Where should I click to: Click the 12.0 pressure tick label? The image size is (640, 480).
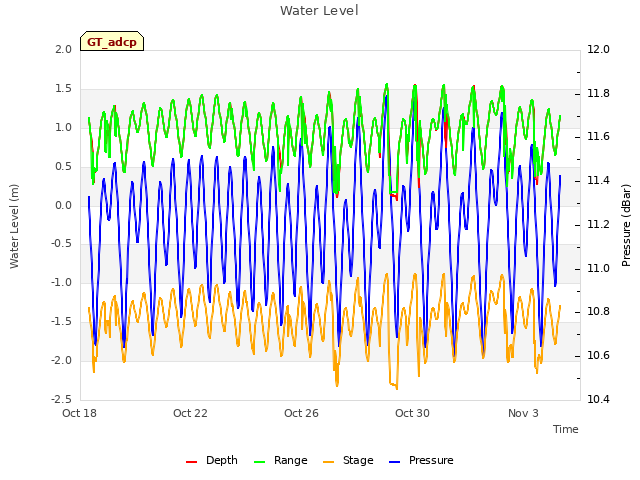(x=598, y=49)
